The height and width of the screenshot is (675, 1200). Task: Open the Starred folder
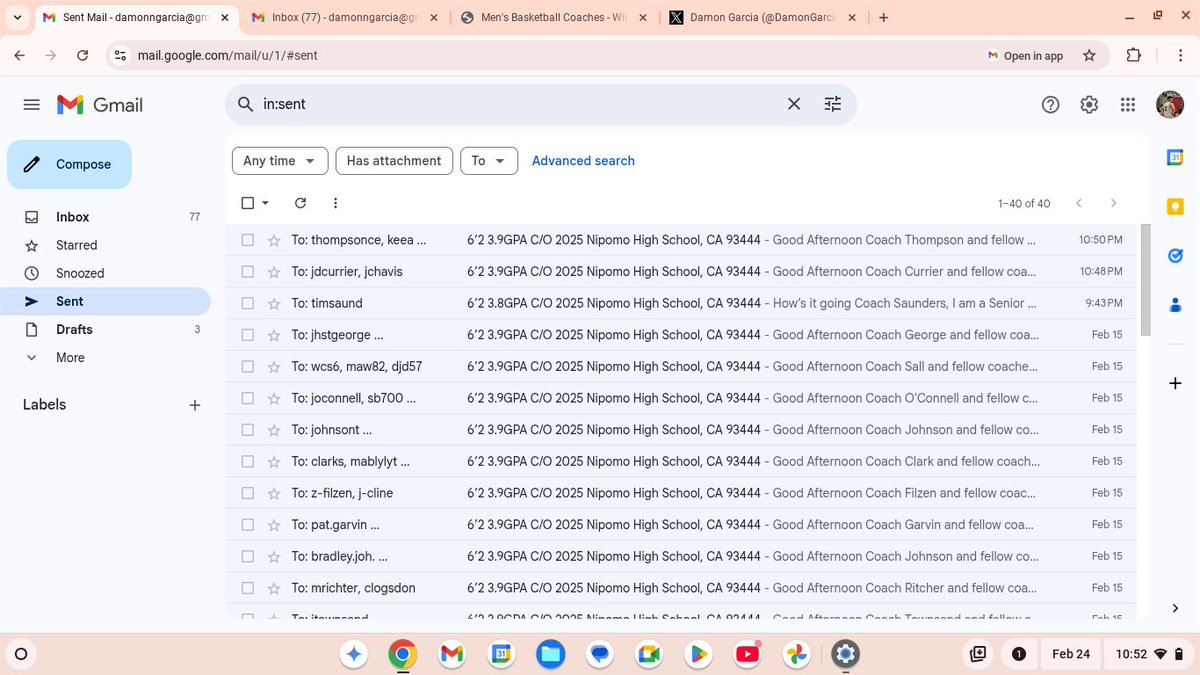(105, 245)
